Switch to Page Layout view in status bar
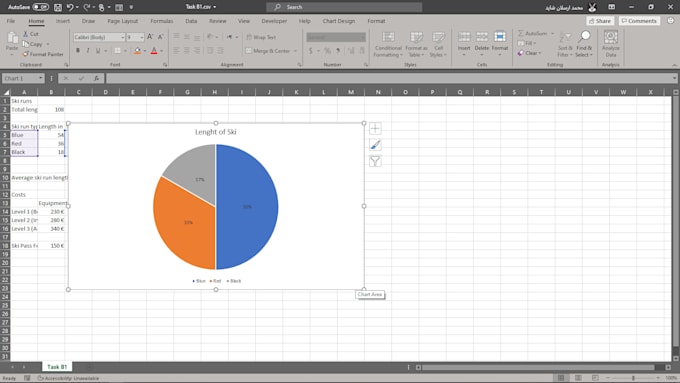 pyautogui.click(x=578, y=378)
